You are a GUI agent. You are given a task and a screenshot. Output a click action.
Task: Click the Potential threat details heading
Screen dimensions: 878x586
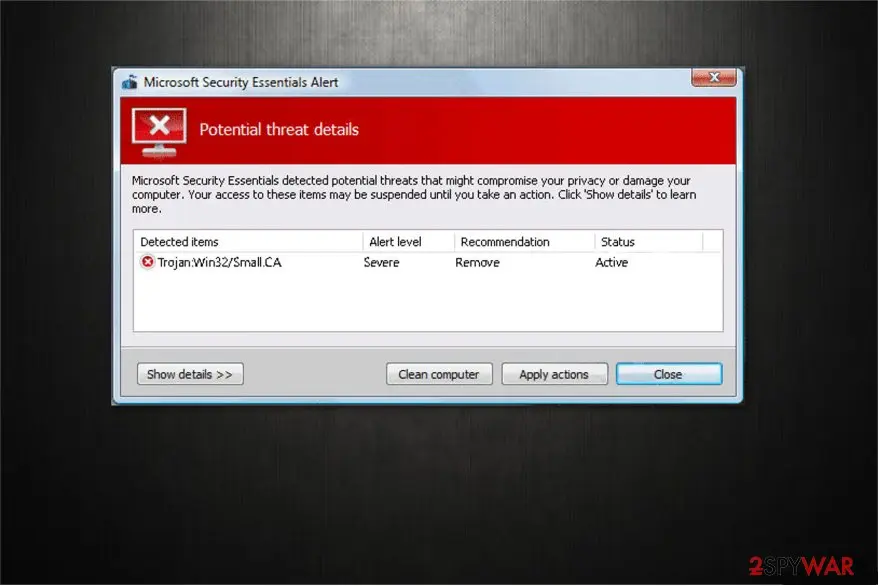pos(279,130)
